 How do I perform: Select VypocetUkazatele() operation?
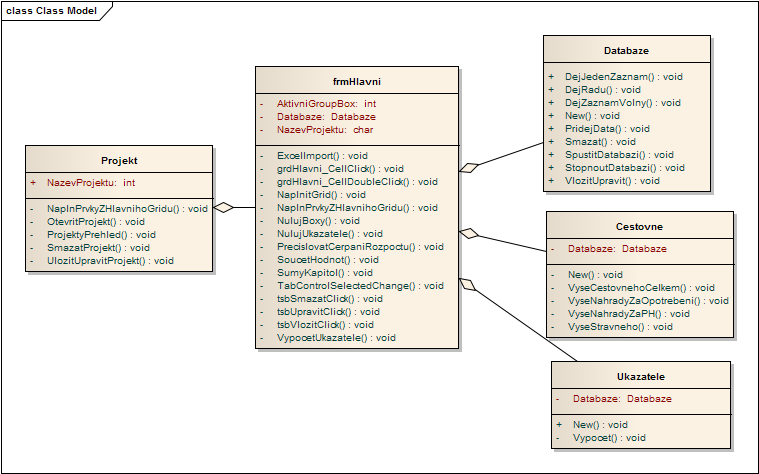[336, 338]
